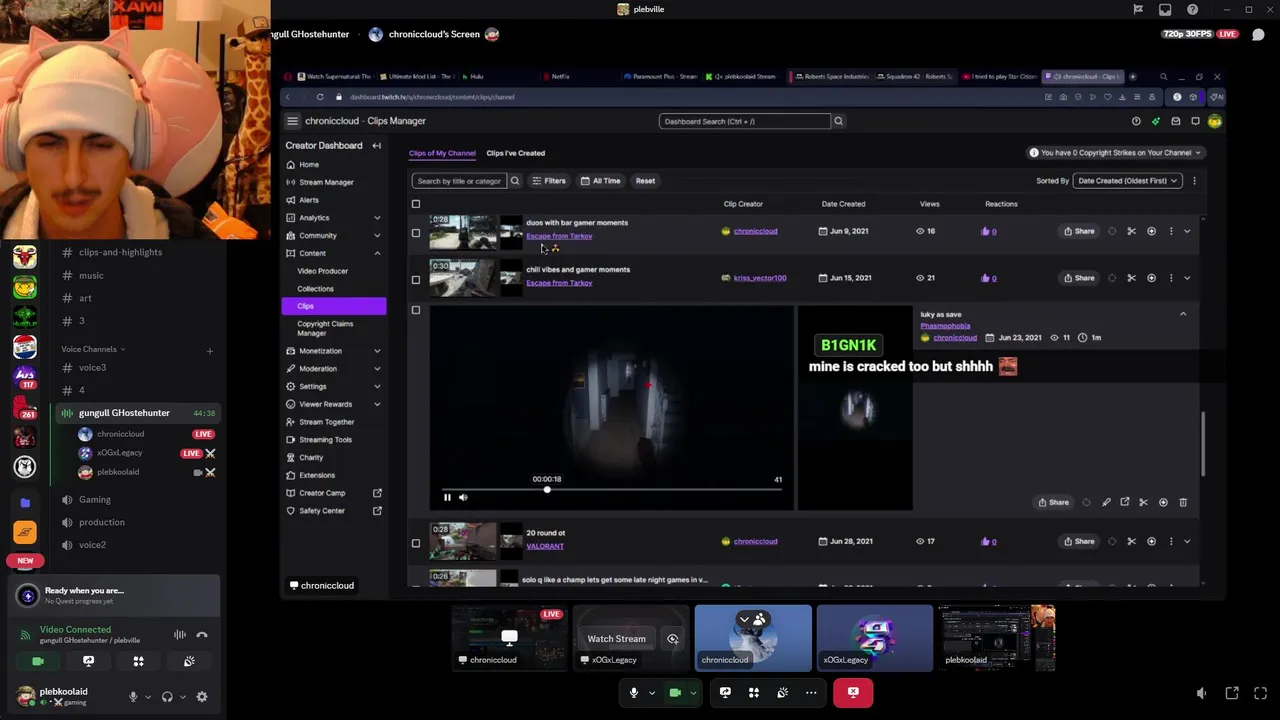The image size is (1280, 720).
Task: Open the Sorted By Date Created dropdown
Action: click(x=1127, y=181)
